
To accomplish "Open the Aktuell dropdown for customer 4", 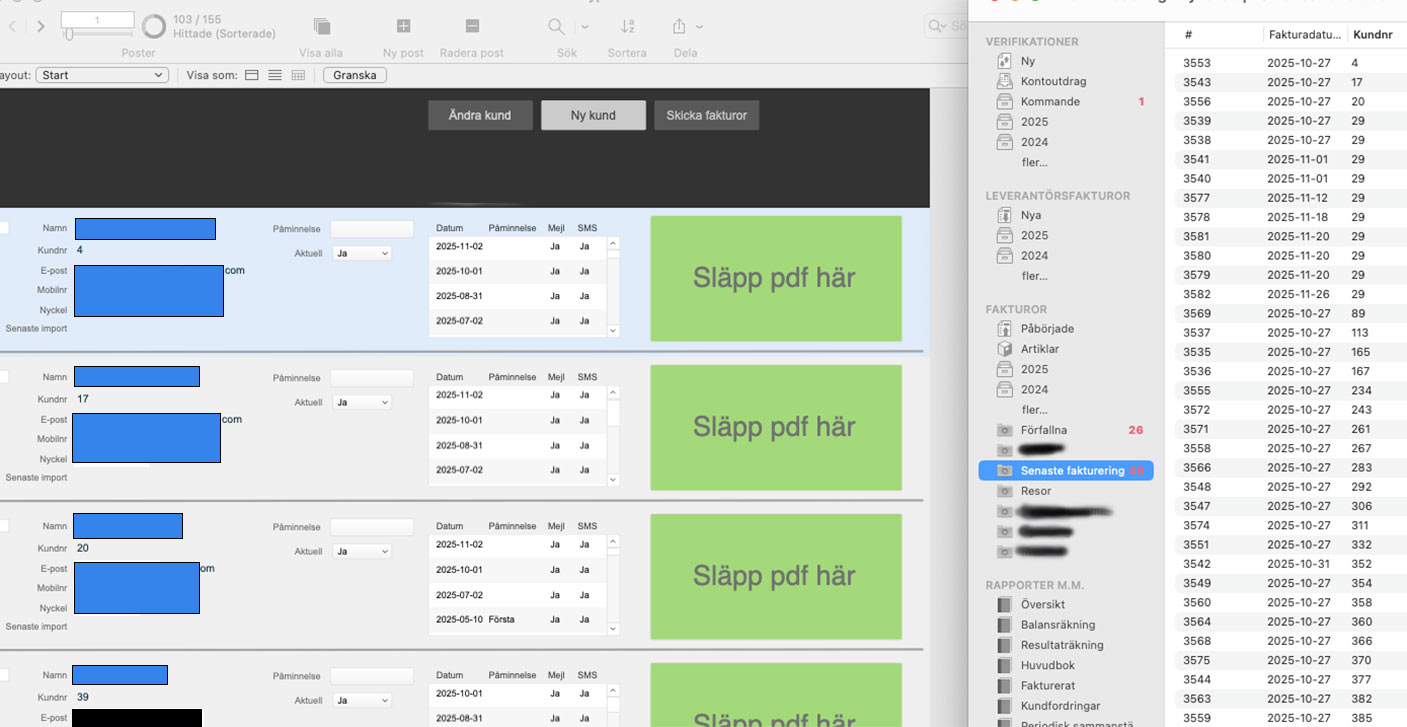I will 362,254.
